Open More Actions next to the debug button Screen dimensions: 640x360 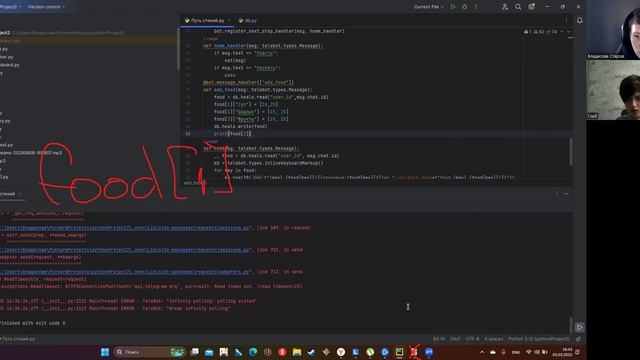click(x=476, y=7)
